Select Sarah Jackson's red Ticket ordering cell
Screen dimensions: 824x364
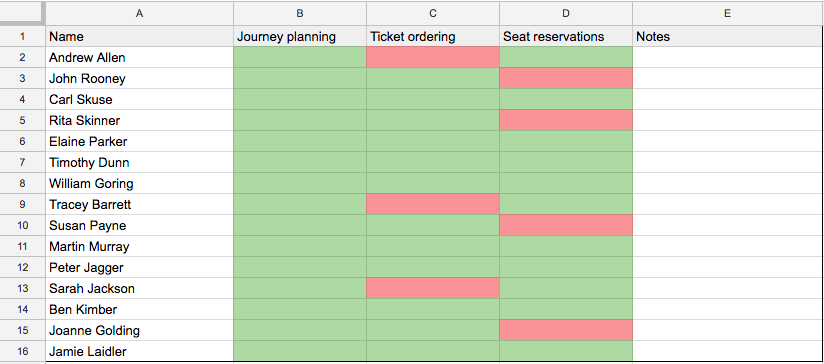click(x=433, y=288)
